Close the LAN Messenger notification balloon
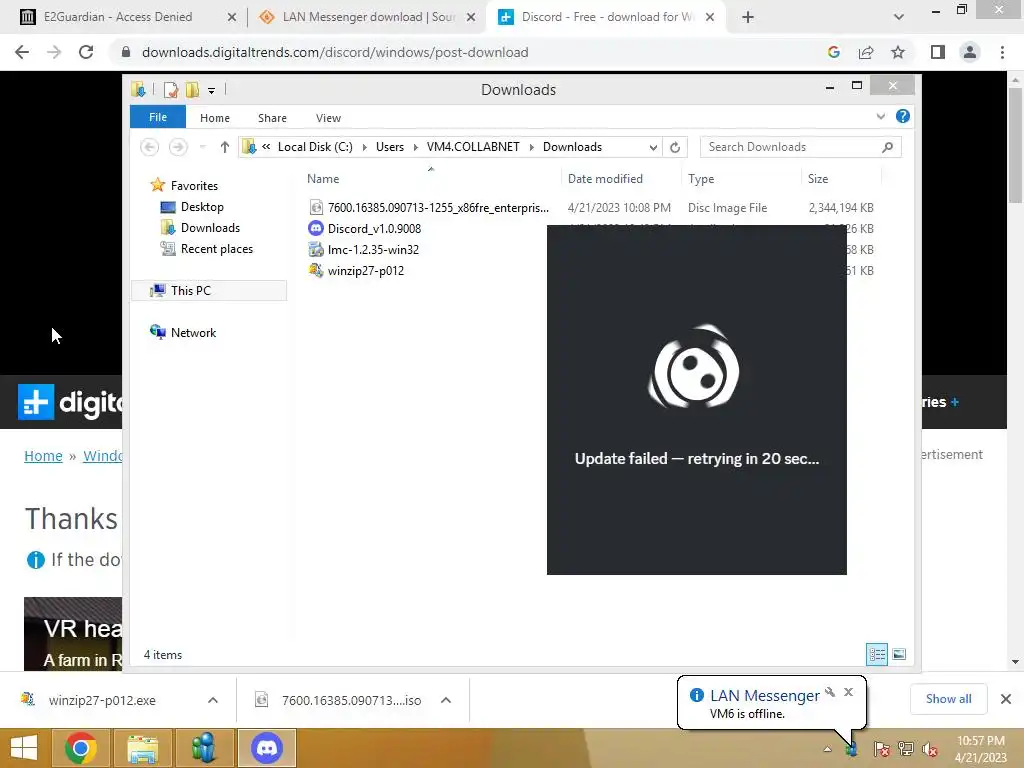Viewport: 1024px width, 768px height. 848,692
